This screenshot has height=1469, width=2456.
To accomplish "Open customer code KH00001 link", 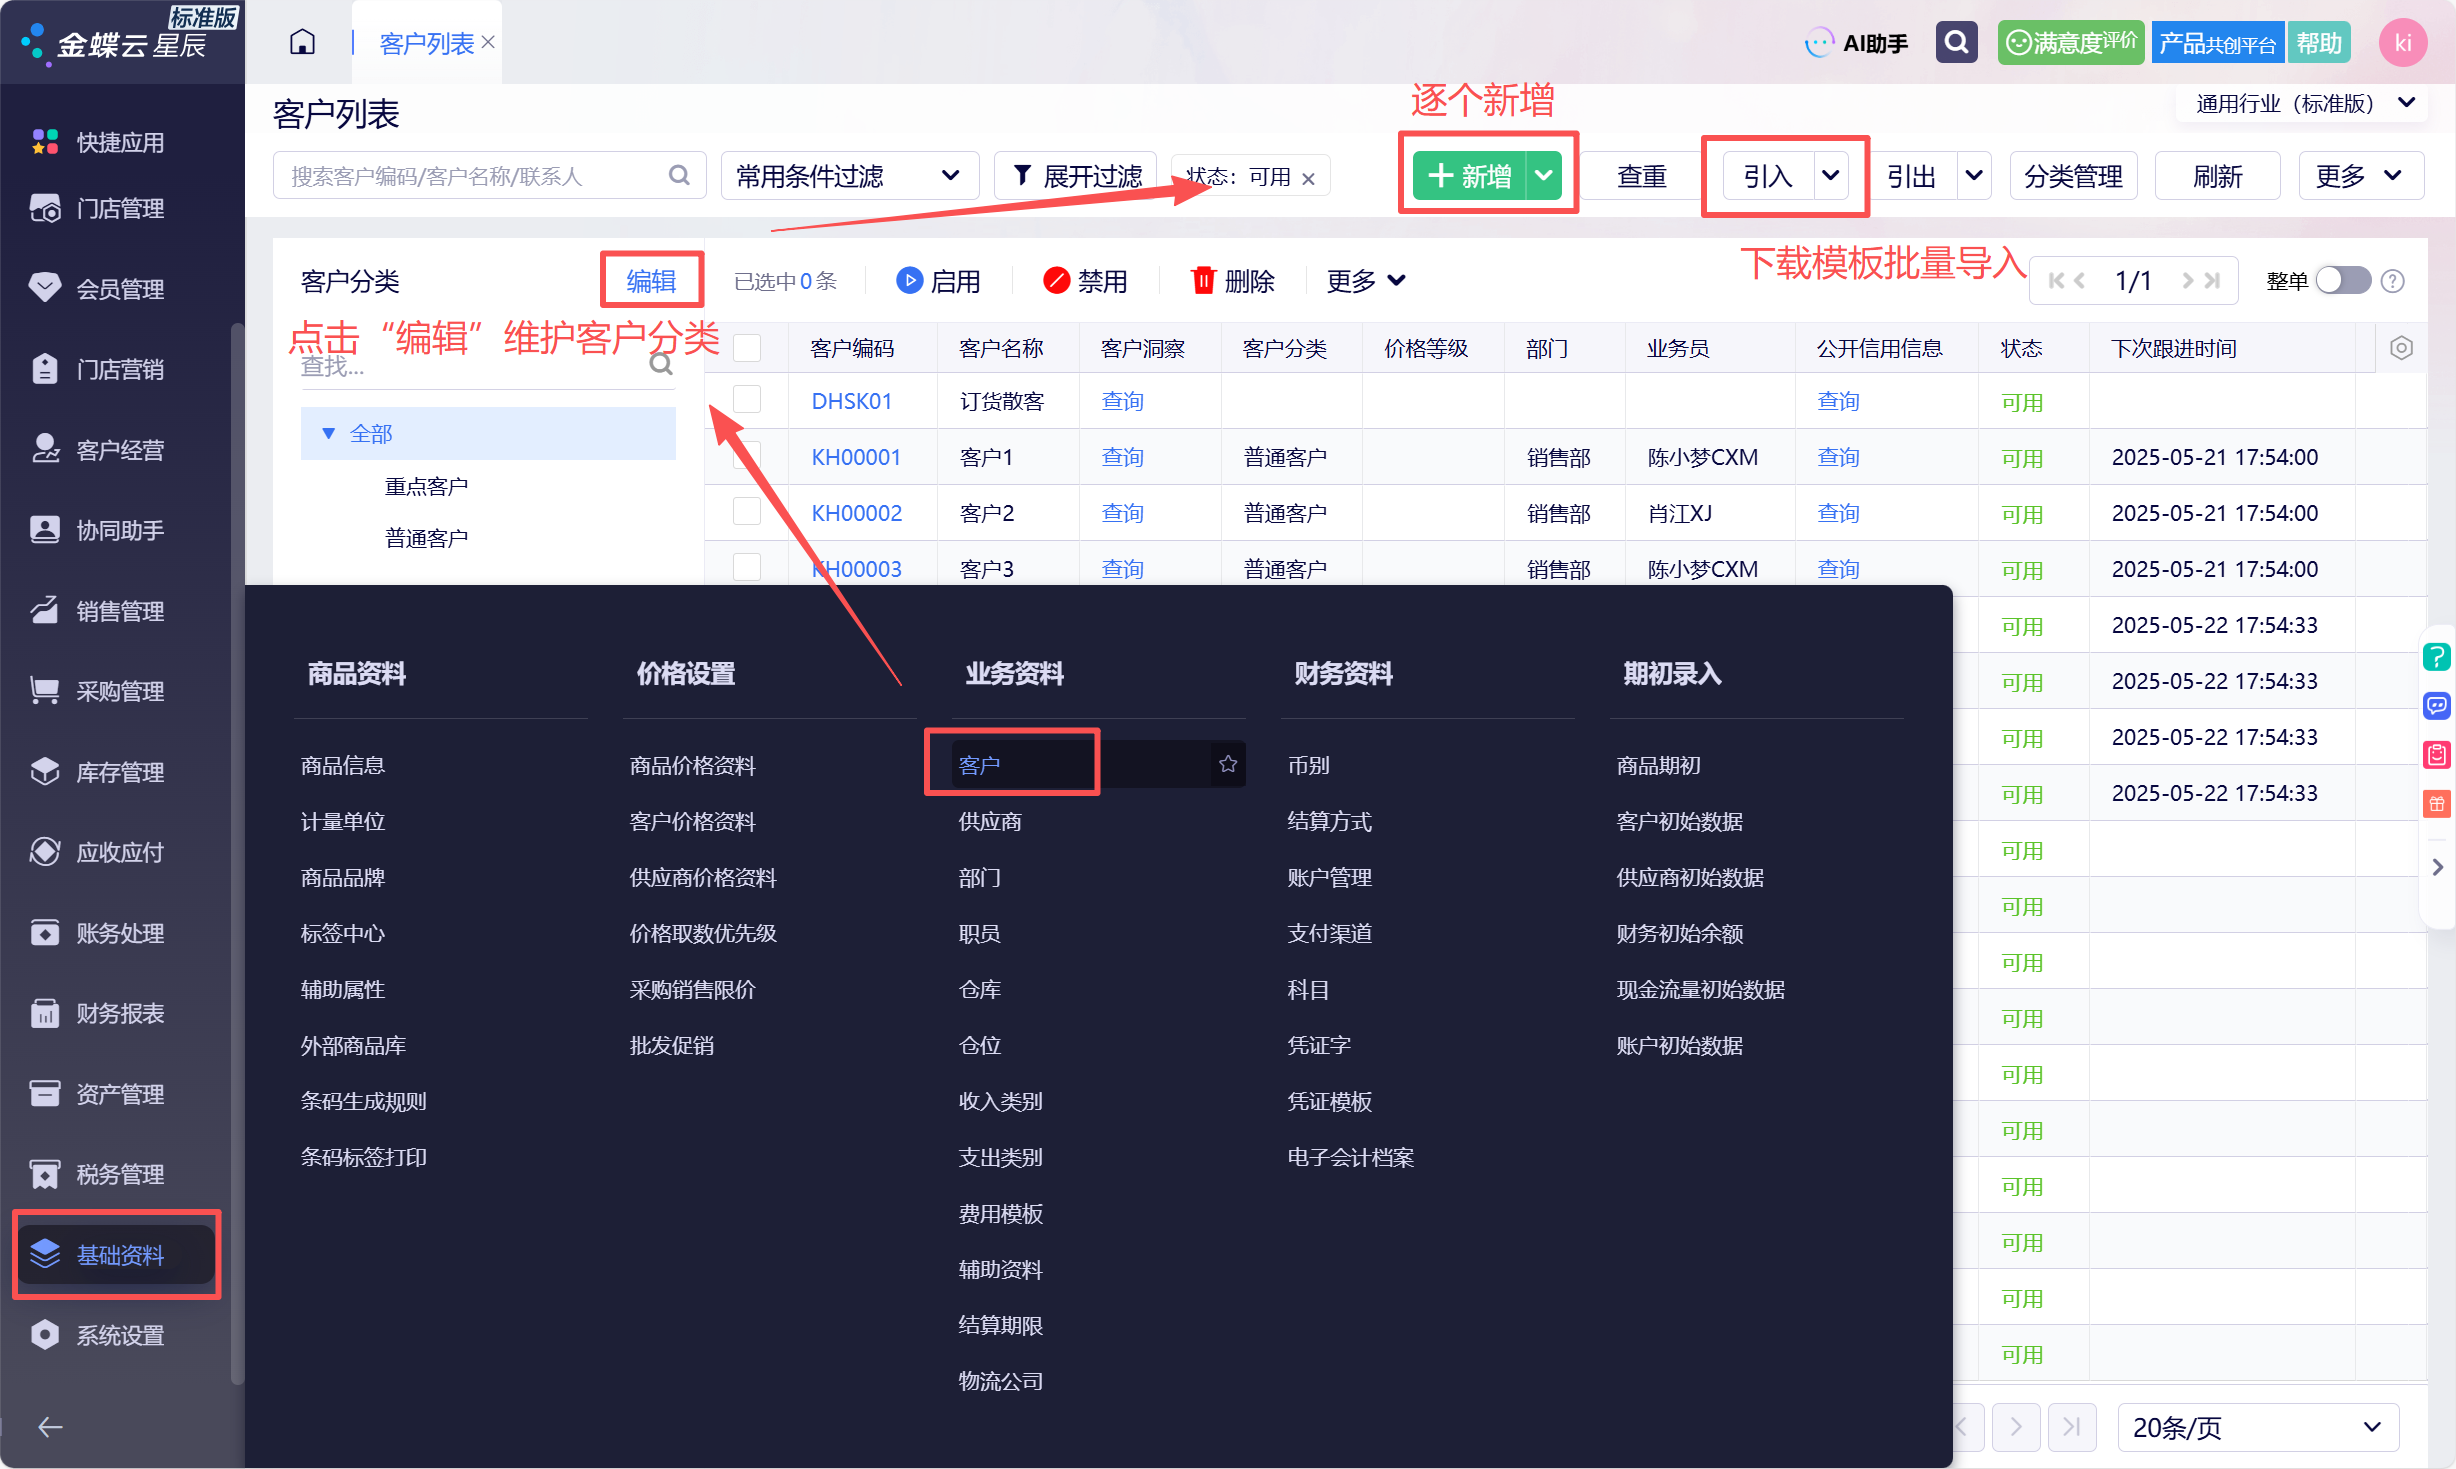I will click(x=856, y=457).
